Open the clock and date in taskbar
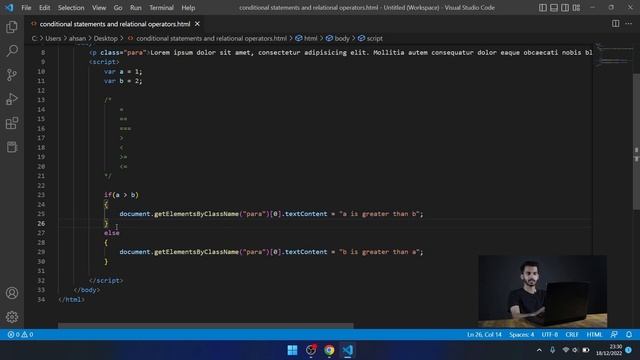The image size is (640, 360). [609, 350]
